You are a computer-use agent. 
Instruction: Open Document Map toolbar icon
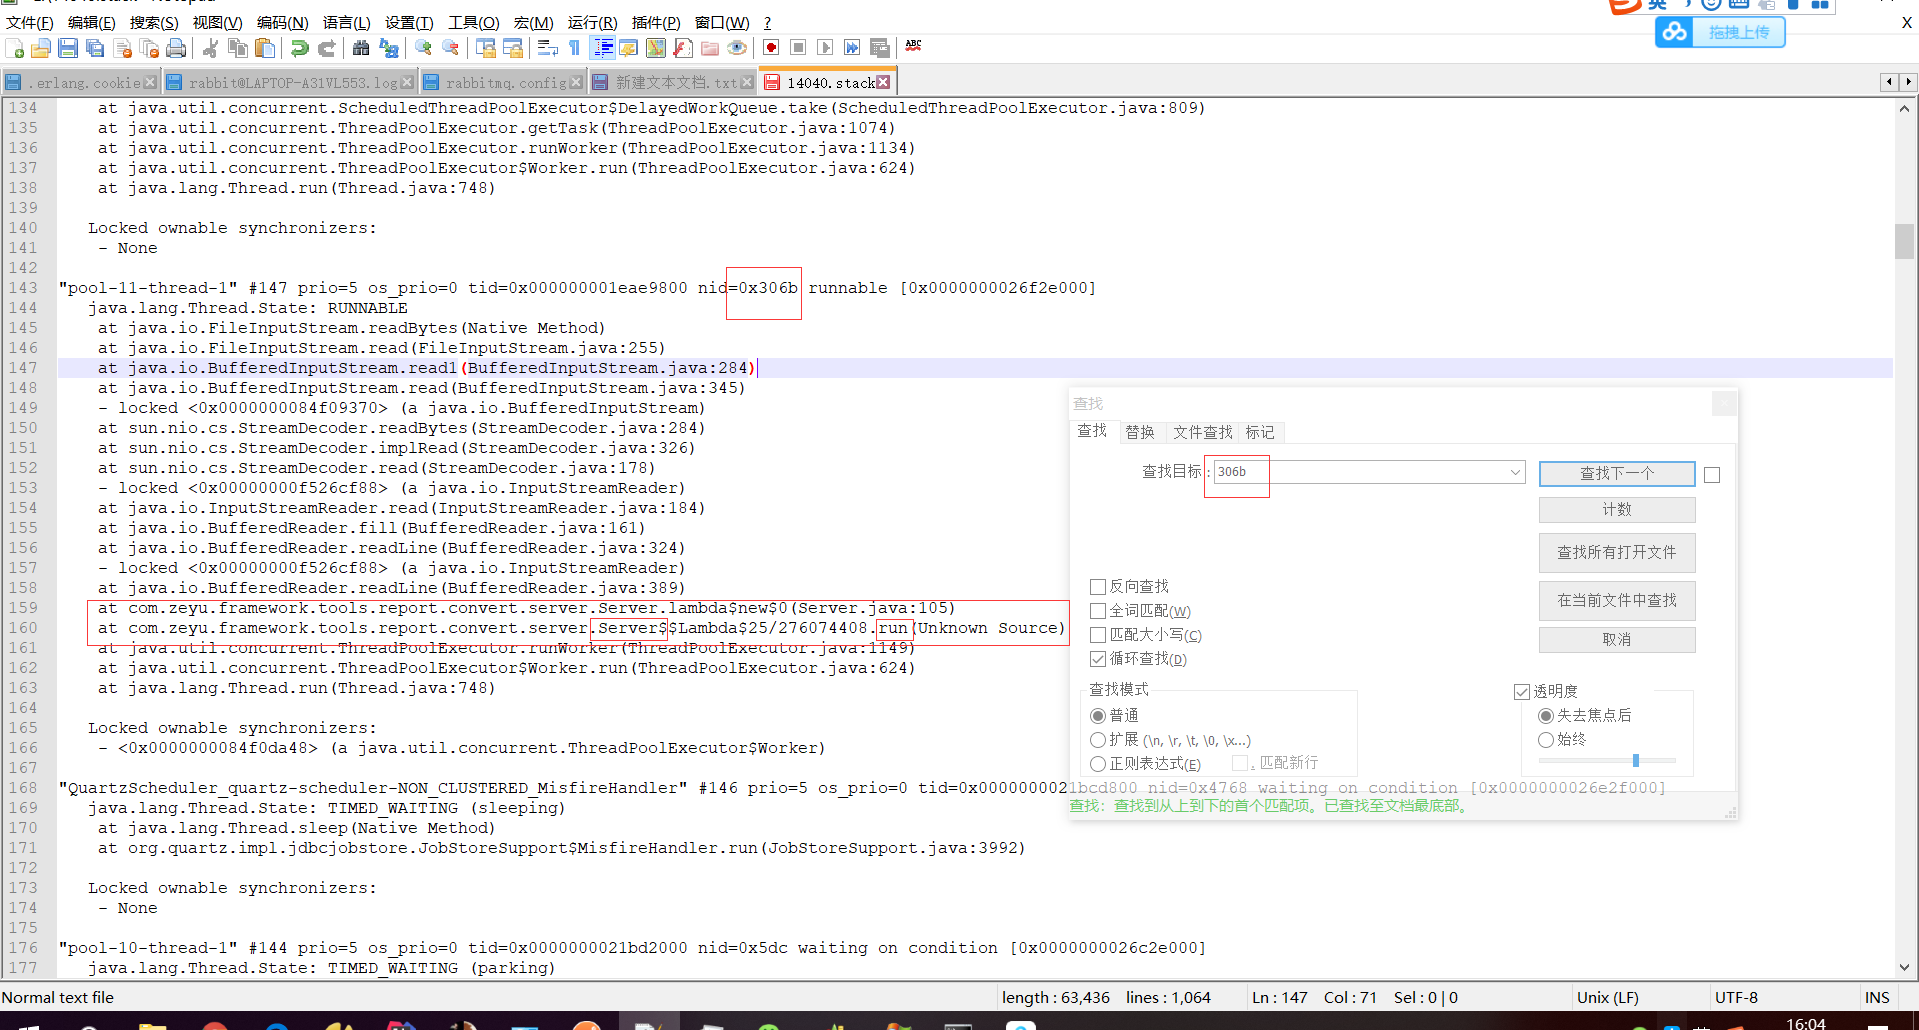656,48
